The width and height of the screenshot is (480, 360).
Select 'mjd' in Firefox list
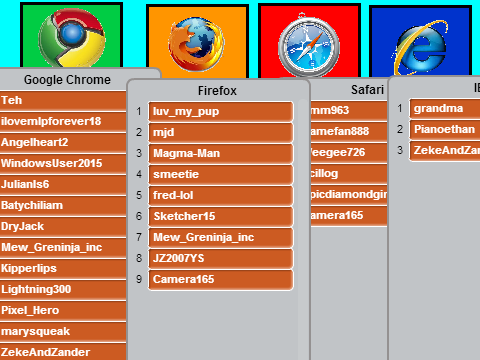click(221, 132)
